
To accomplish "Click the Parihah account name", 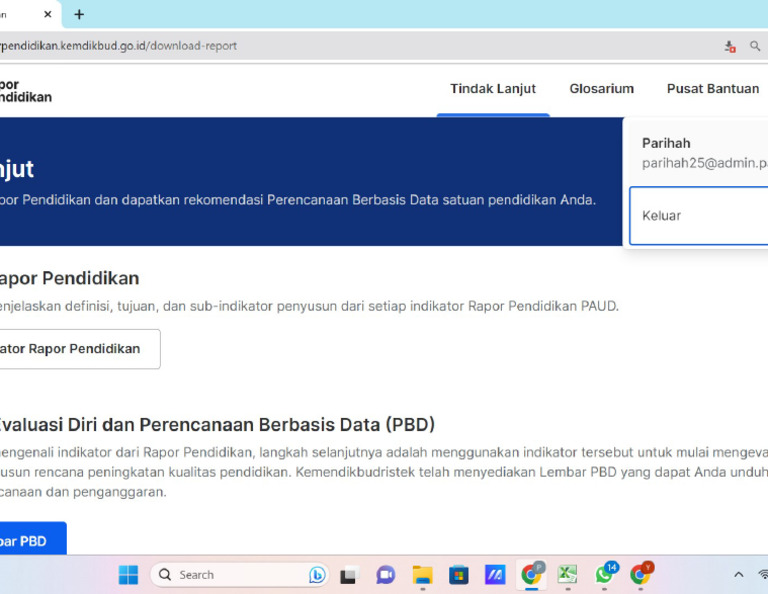I will tap(666, 143).
